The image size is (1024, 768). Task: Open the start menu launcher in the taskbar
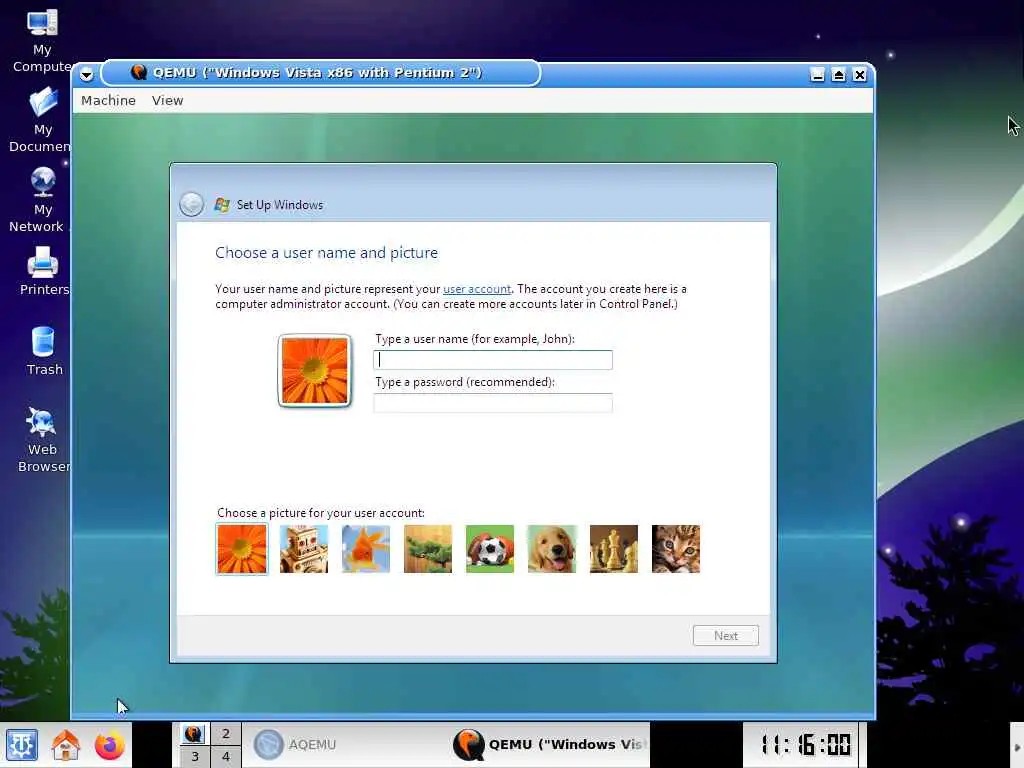pos(22,745)
